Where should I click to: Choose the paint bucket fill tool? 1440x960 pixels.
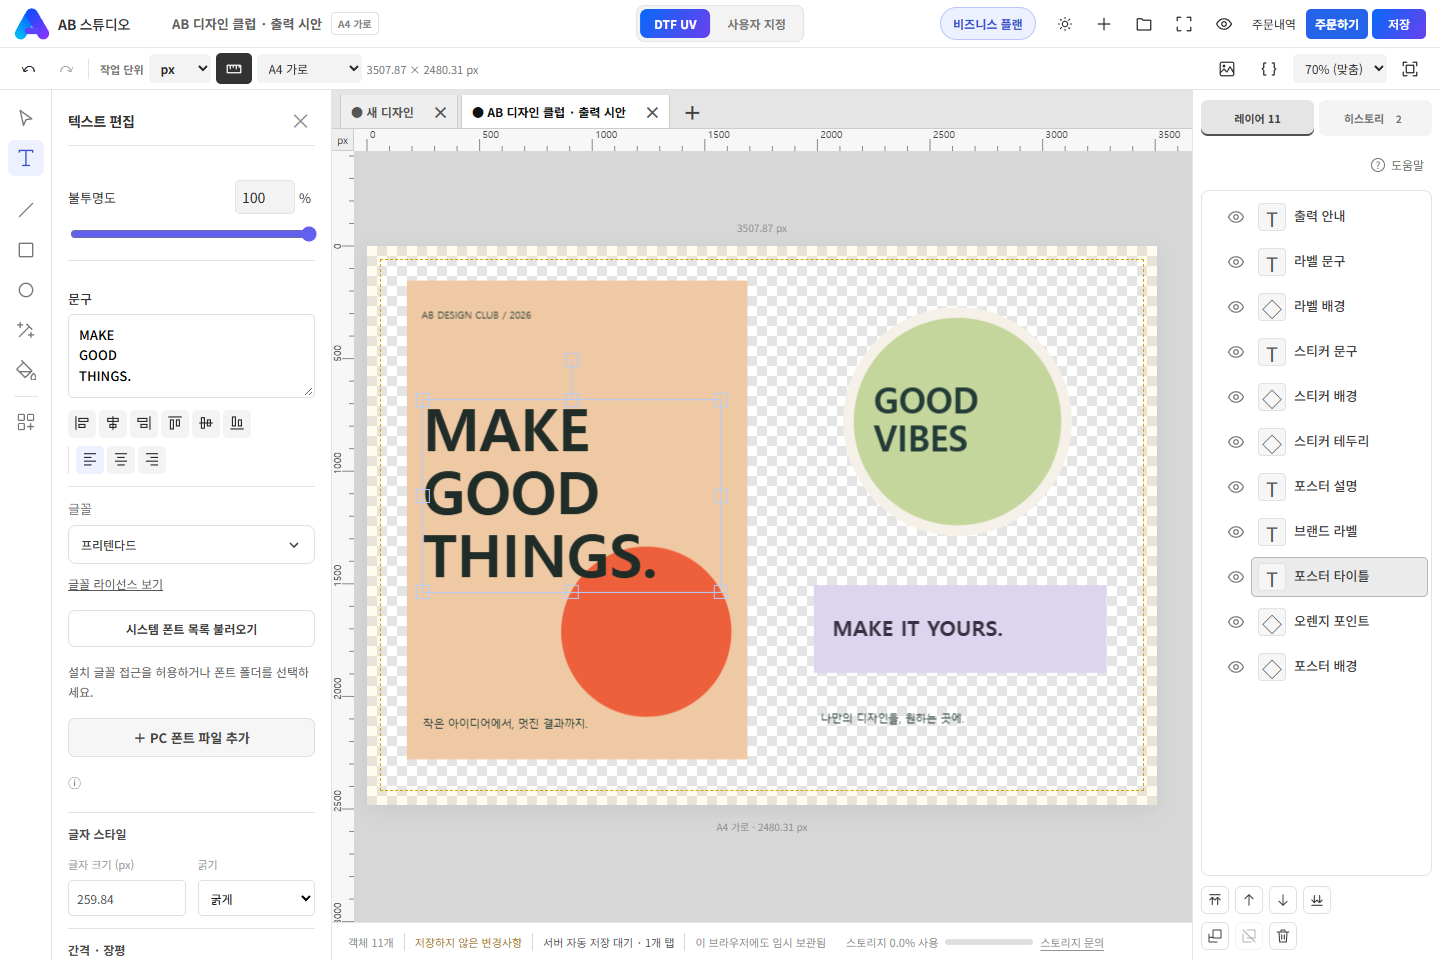tap(26, 370)
